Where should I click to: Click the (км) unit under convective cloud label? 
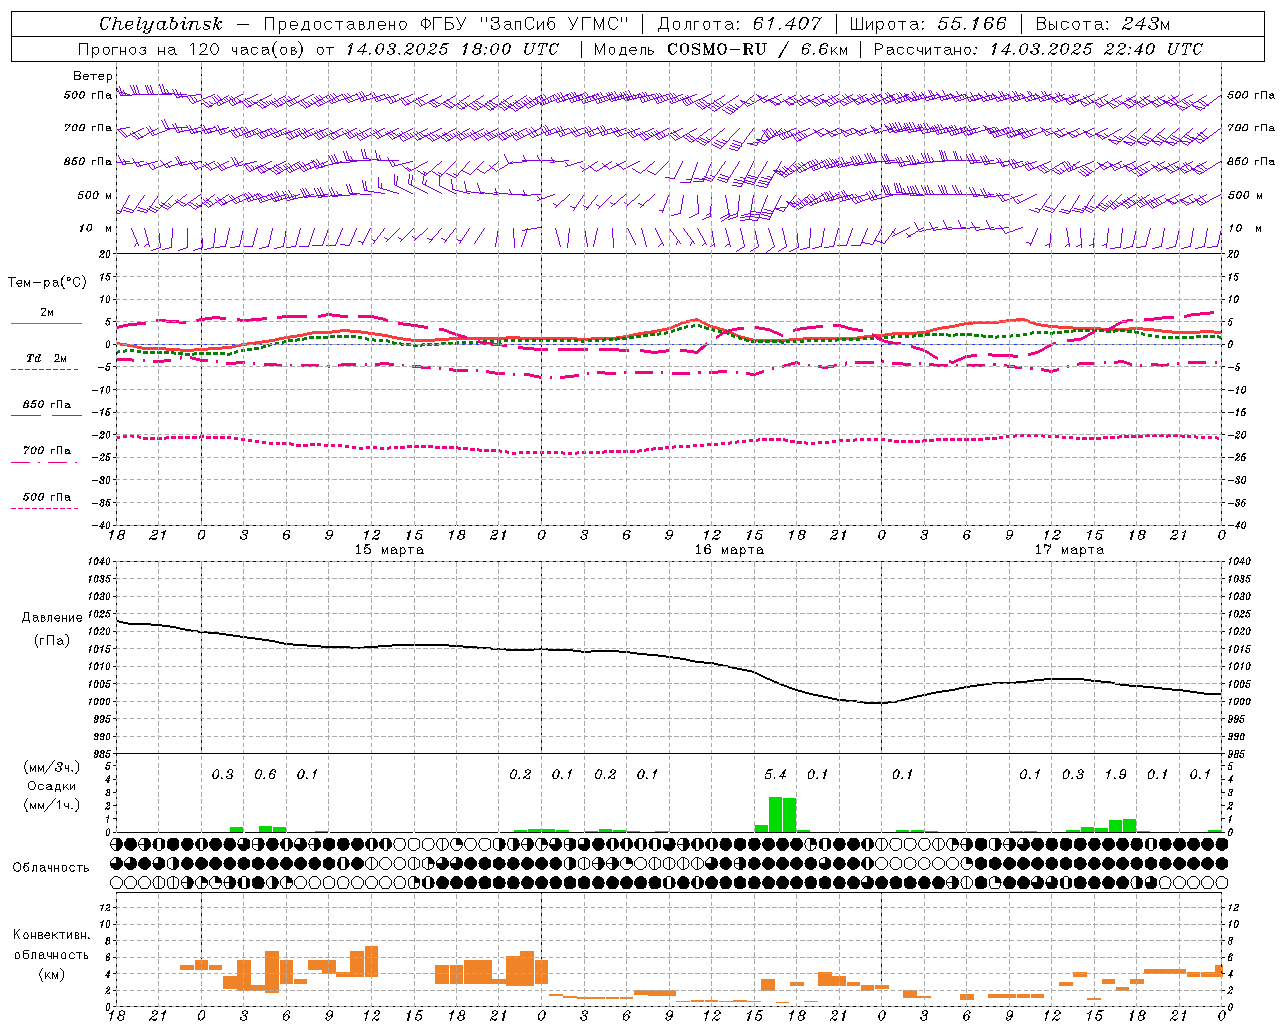pos(51,973)
